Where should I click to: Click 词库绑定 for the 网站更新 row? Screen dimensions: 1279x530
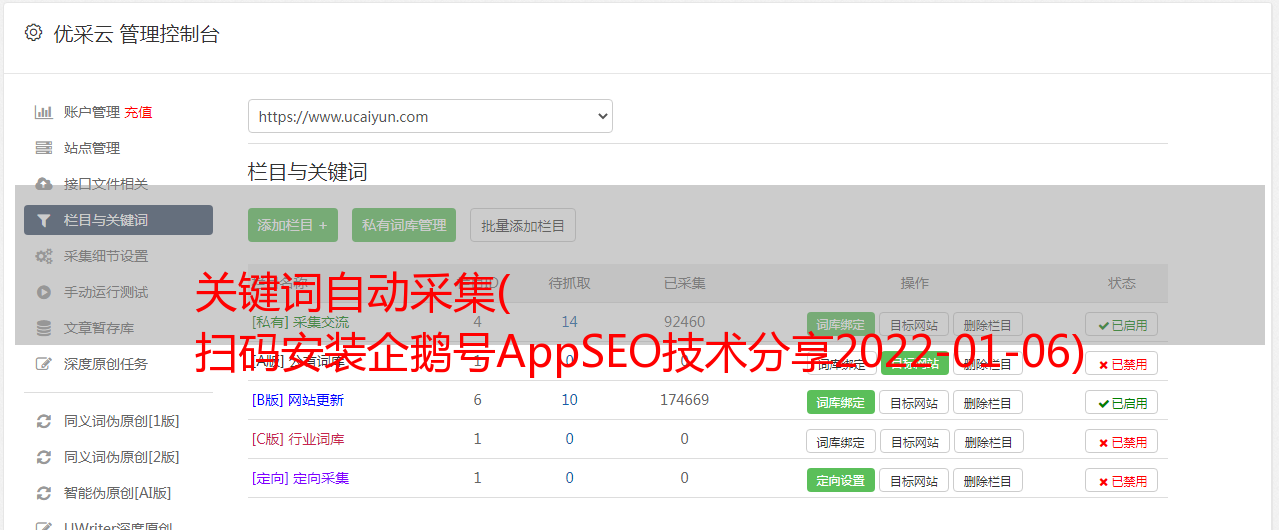[841, 402]
